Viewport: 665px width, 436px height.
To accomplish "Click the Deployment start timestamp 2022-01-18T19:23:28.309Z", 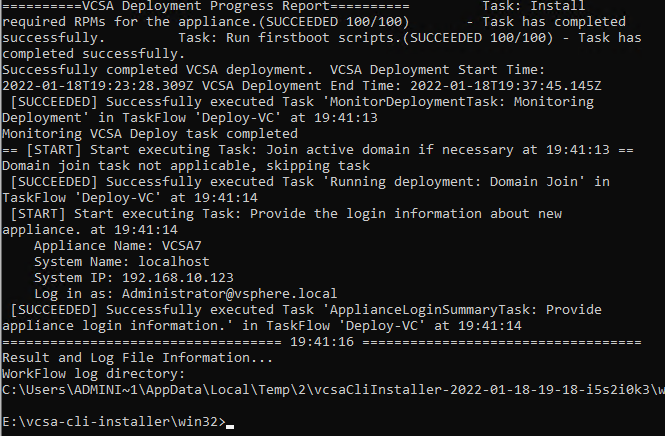I will click(98, 86).
